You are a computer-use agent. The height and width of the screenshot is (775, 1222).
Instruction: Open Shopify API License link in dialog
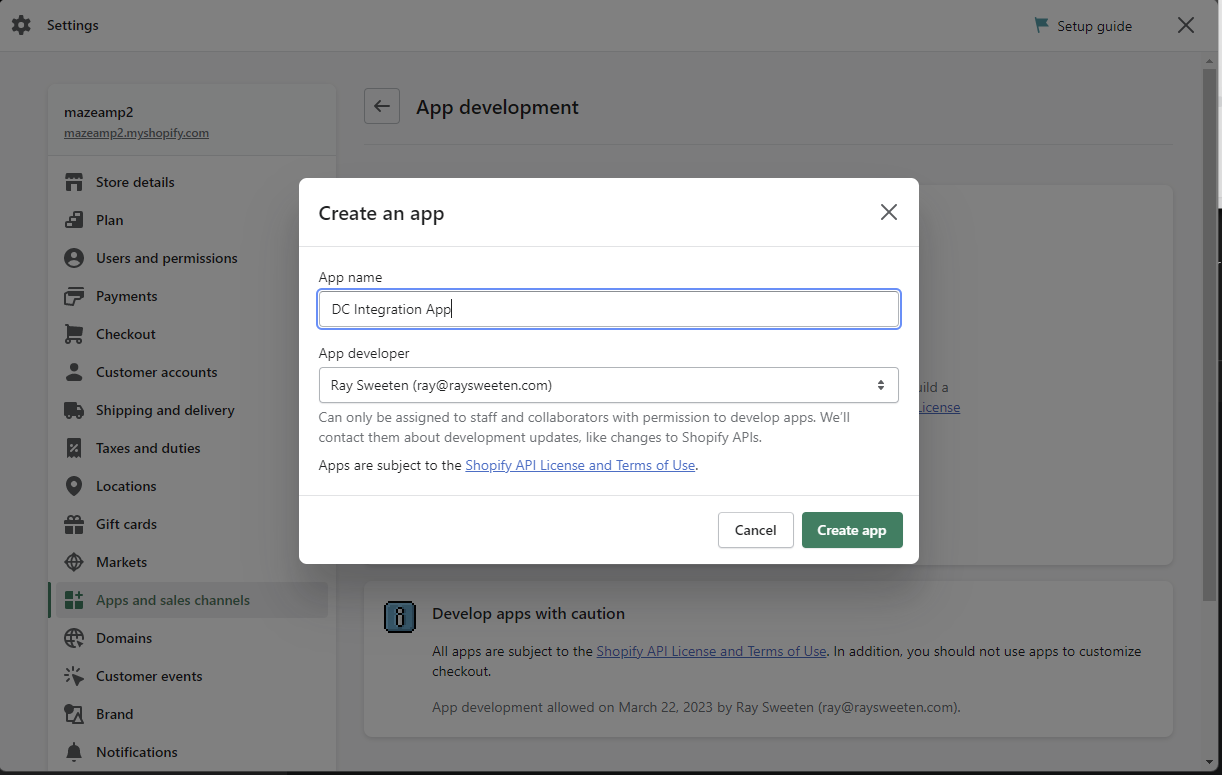point(580,465)
